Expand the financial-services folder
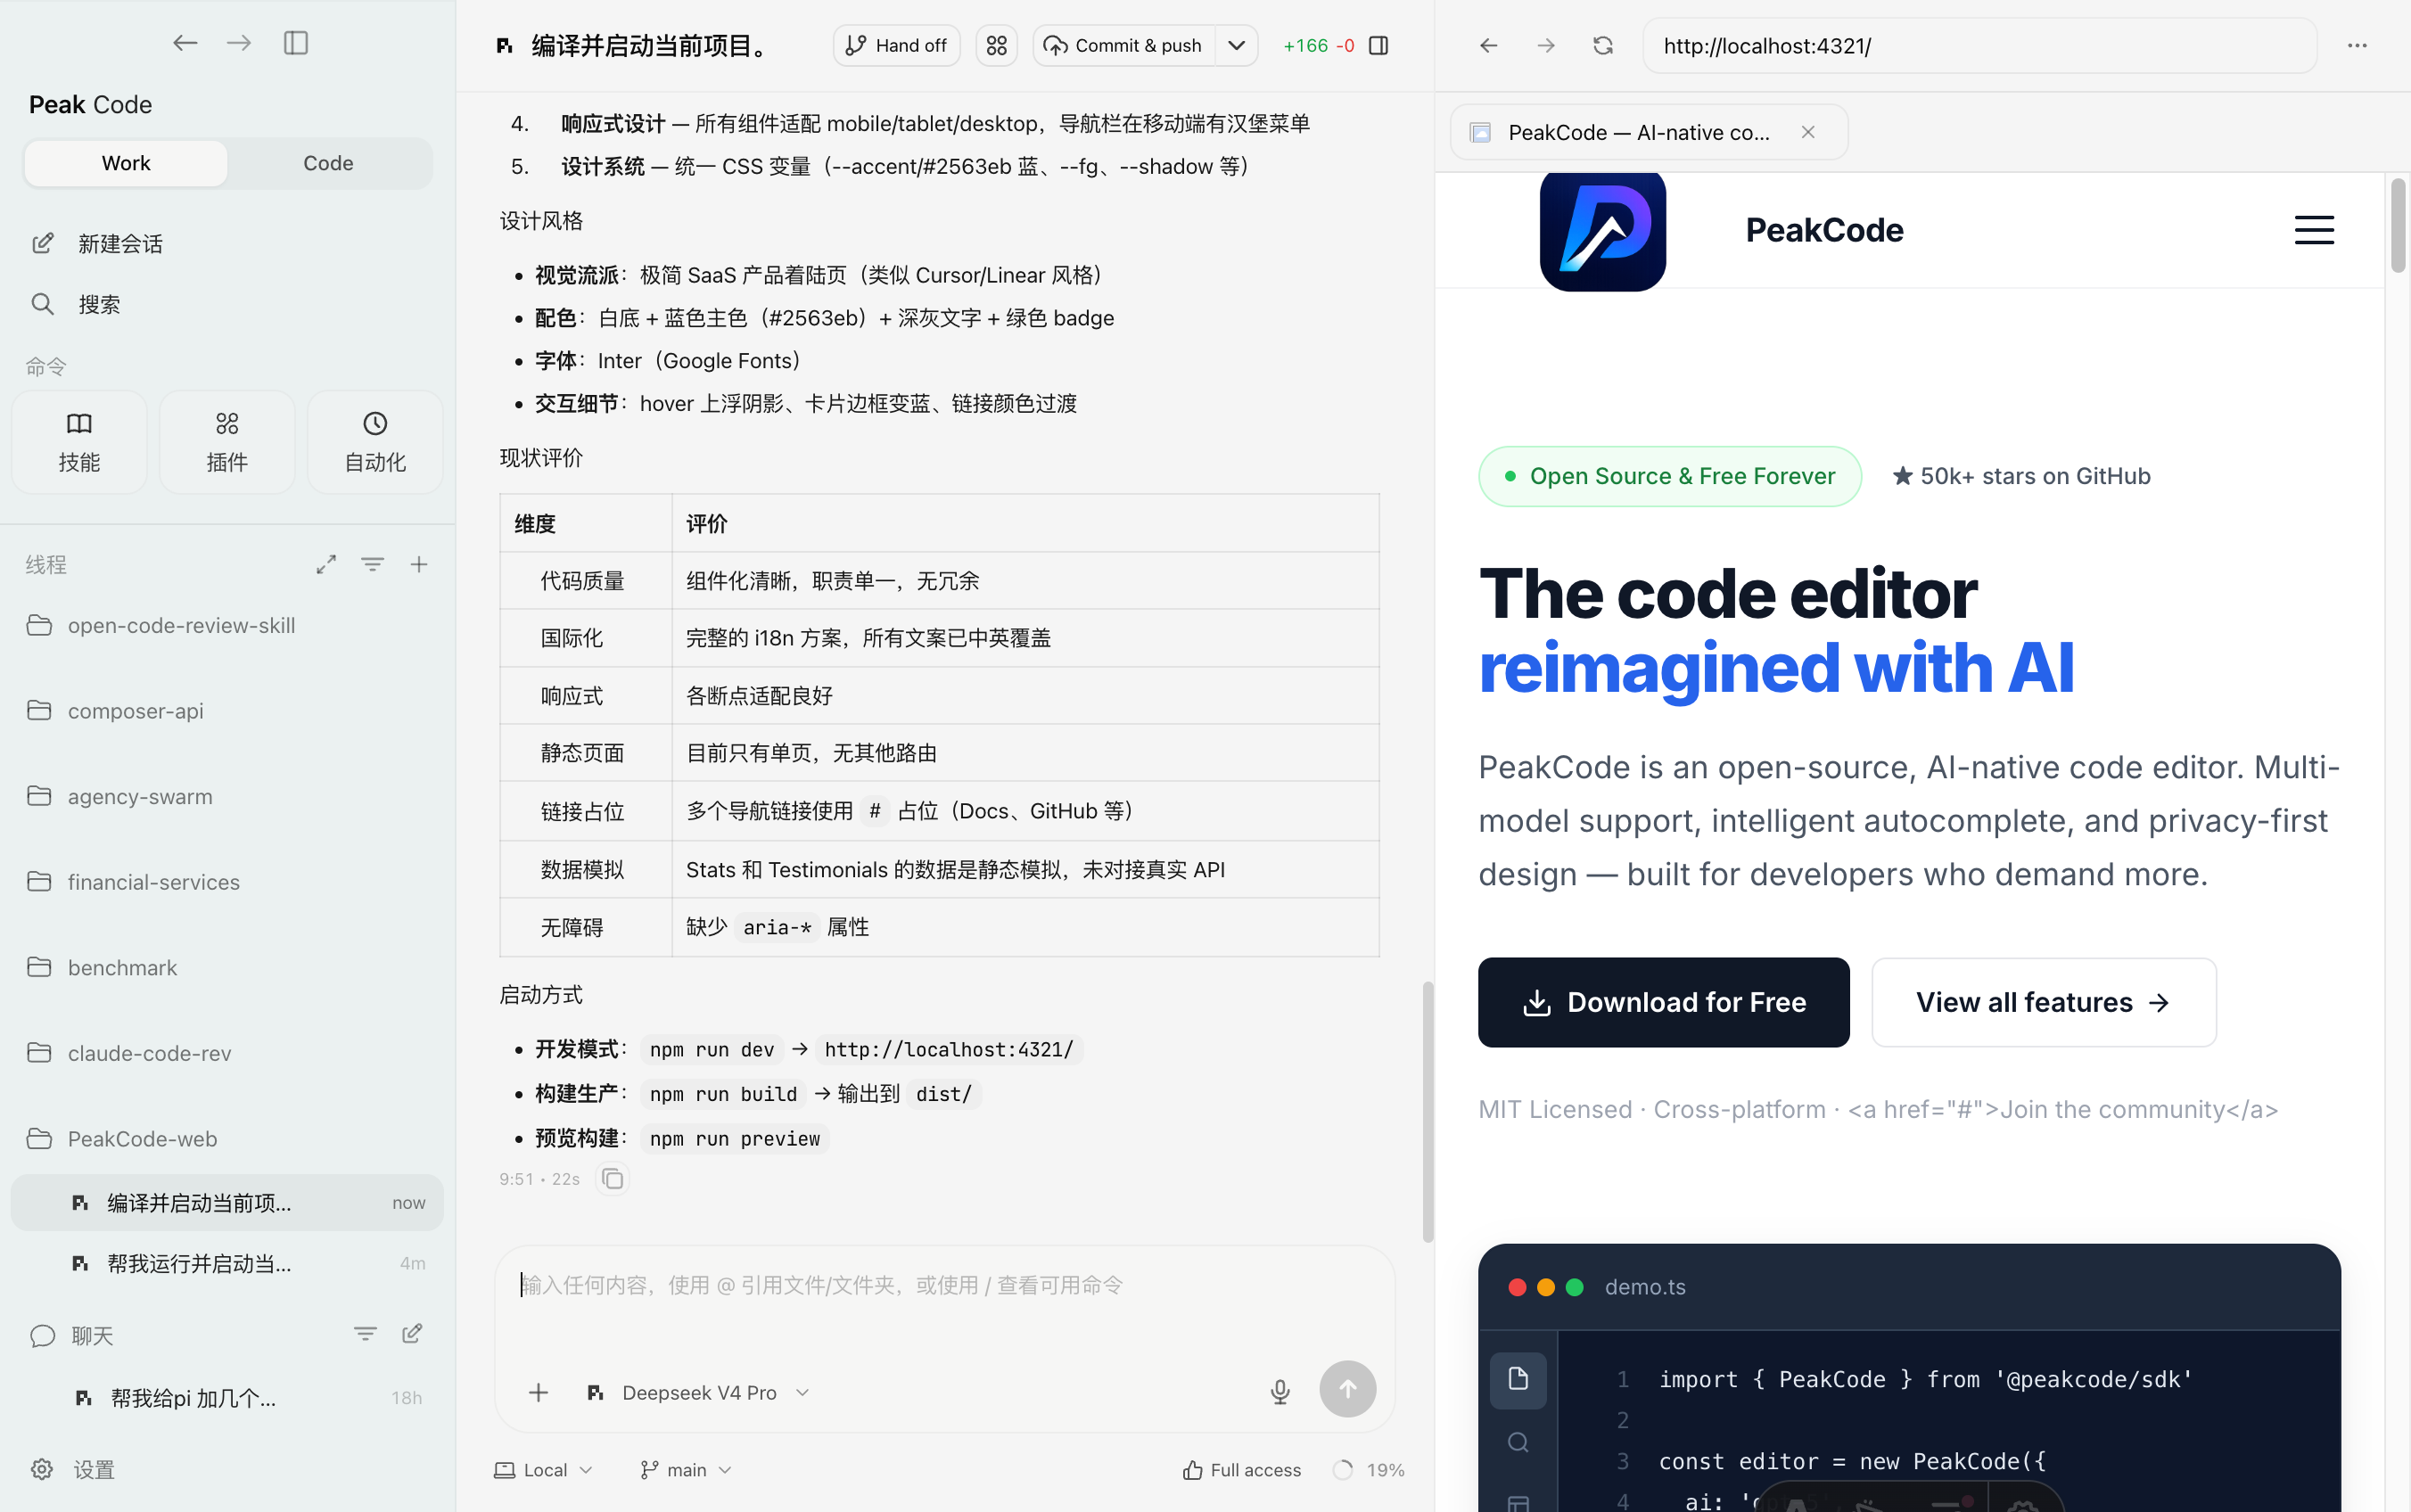The height and width of the screenshot is (1512, 2411). click(x=227, y=882)
